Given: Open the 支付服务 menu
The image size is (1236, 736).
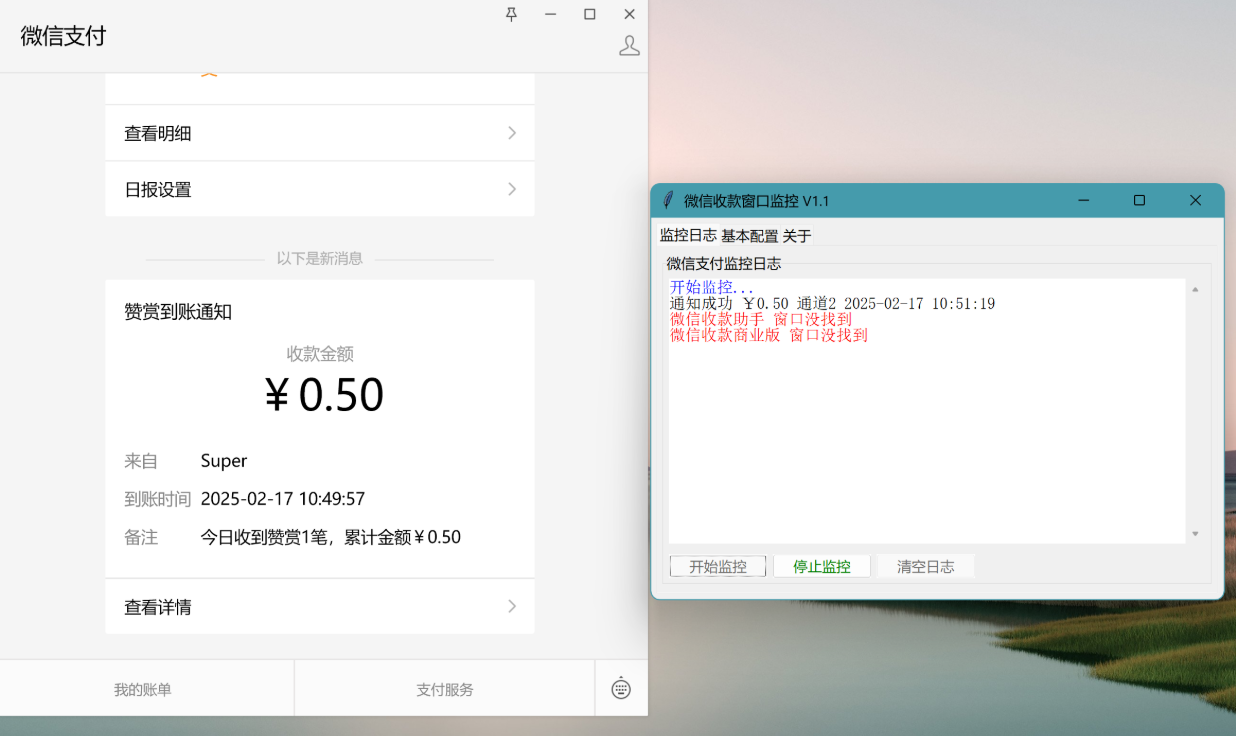Looking at the screenshot, I should pyautogui.click(x=445, y=689).
